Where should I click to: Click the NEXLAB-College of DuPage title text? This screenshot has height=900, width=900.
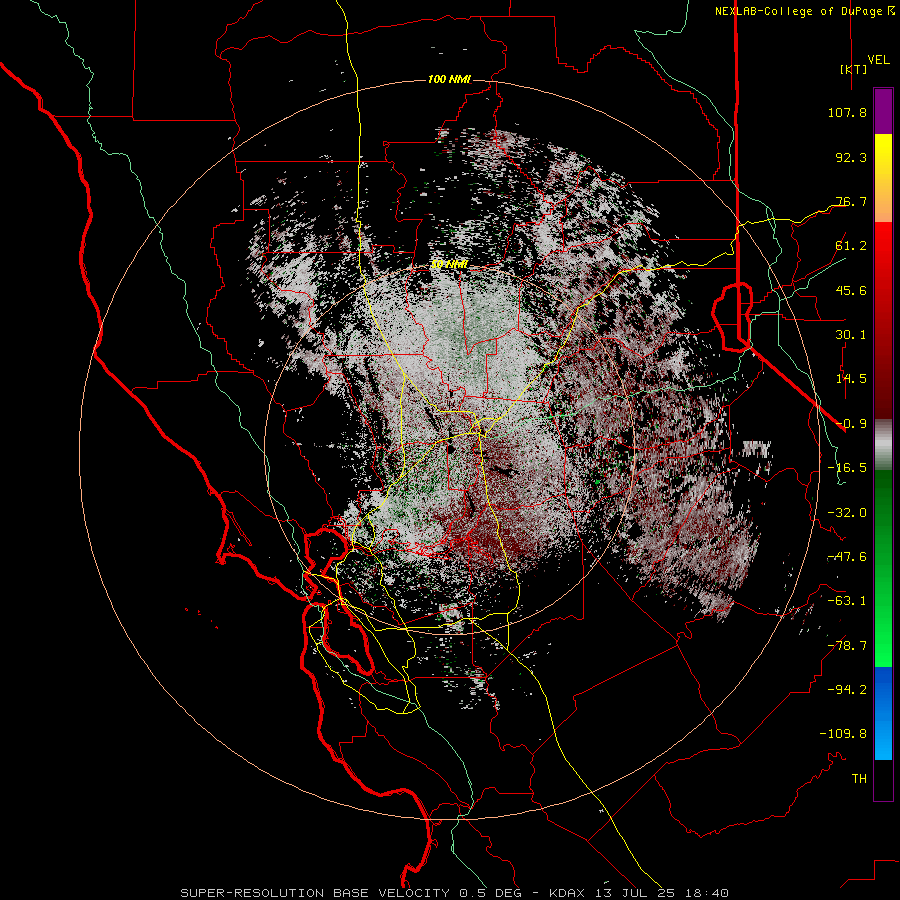tap(798, 11)
